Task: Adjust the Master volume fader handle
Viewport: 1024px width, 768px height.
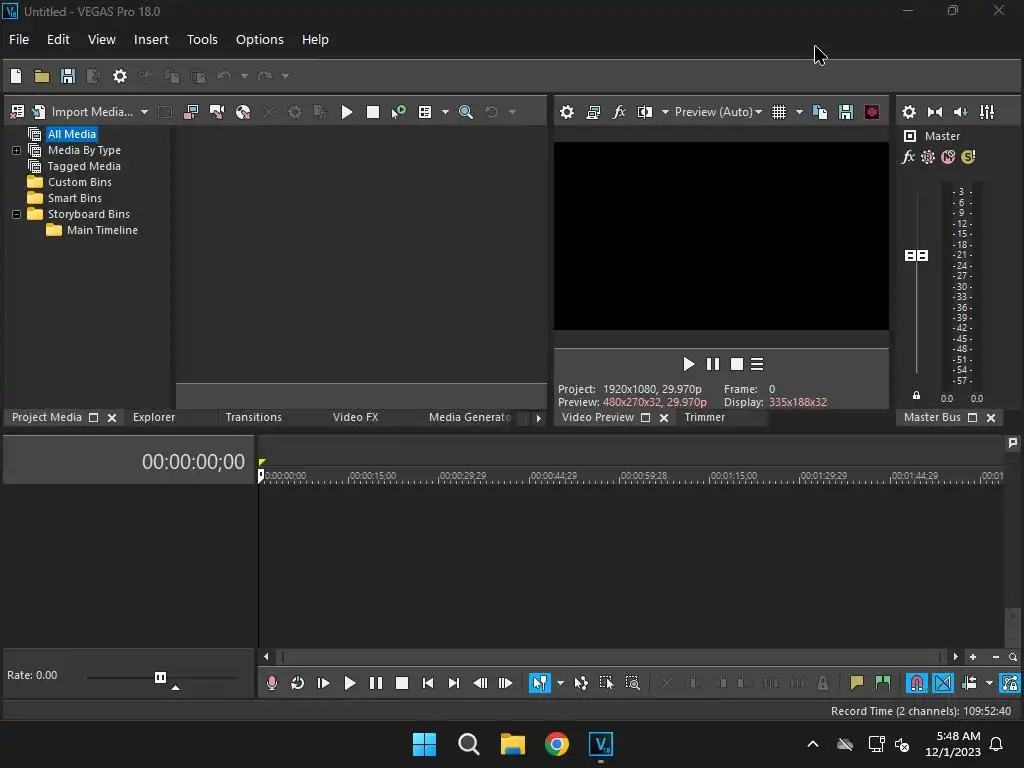Action: tap(916, 255)
